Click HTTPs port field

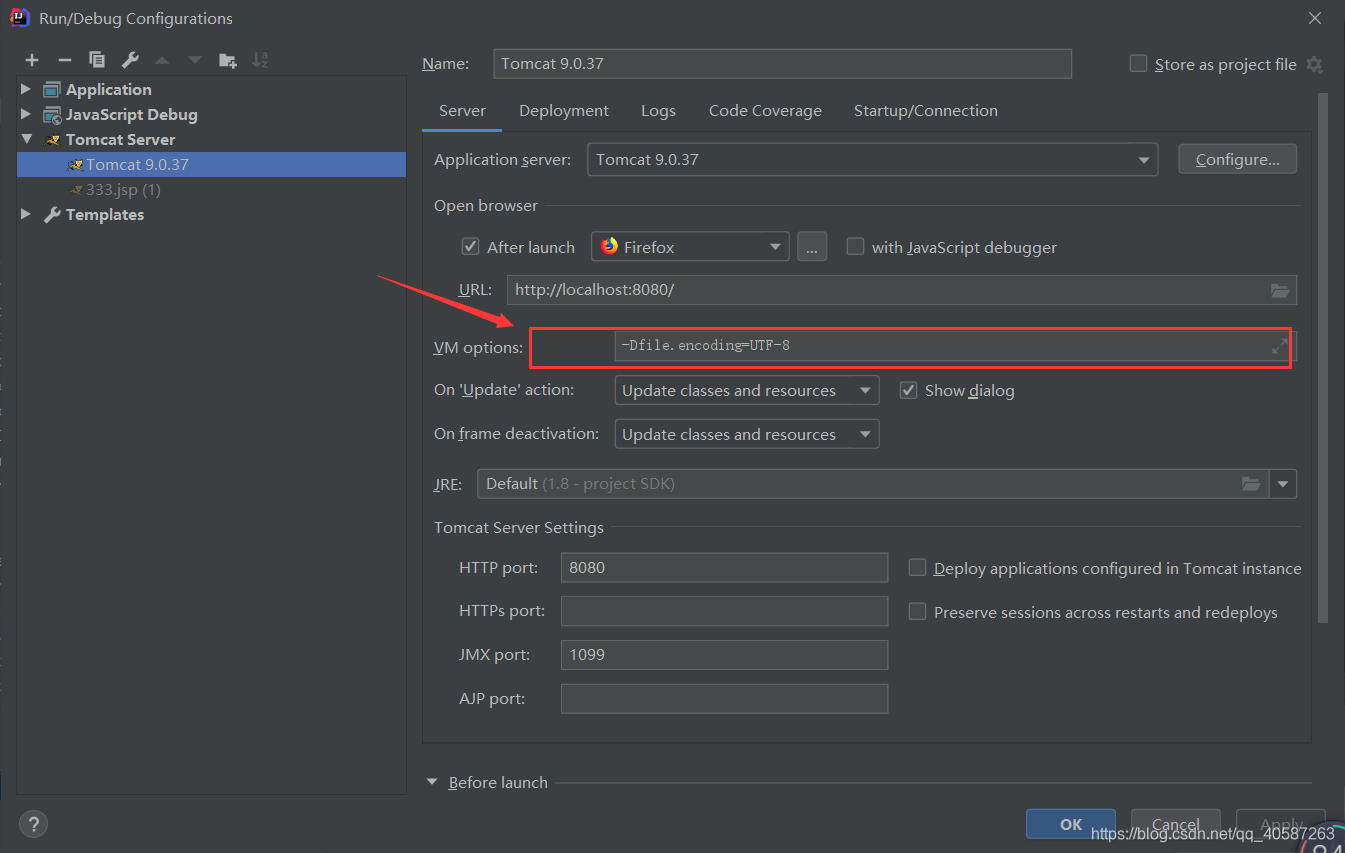[724, 611]
